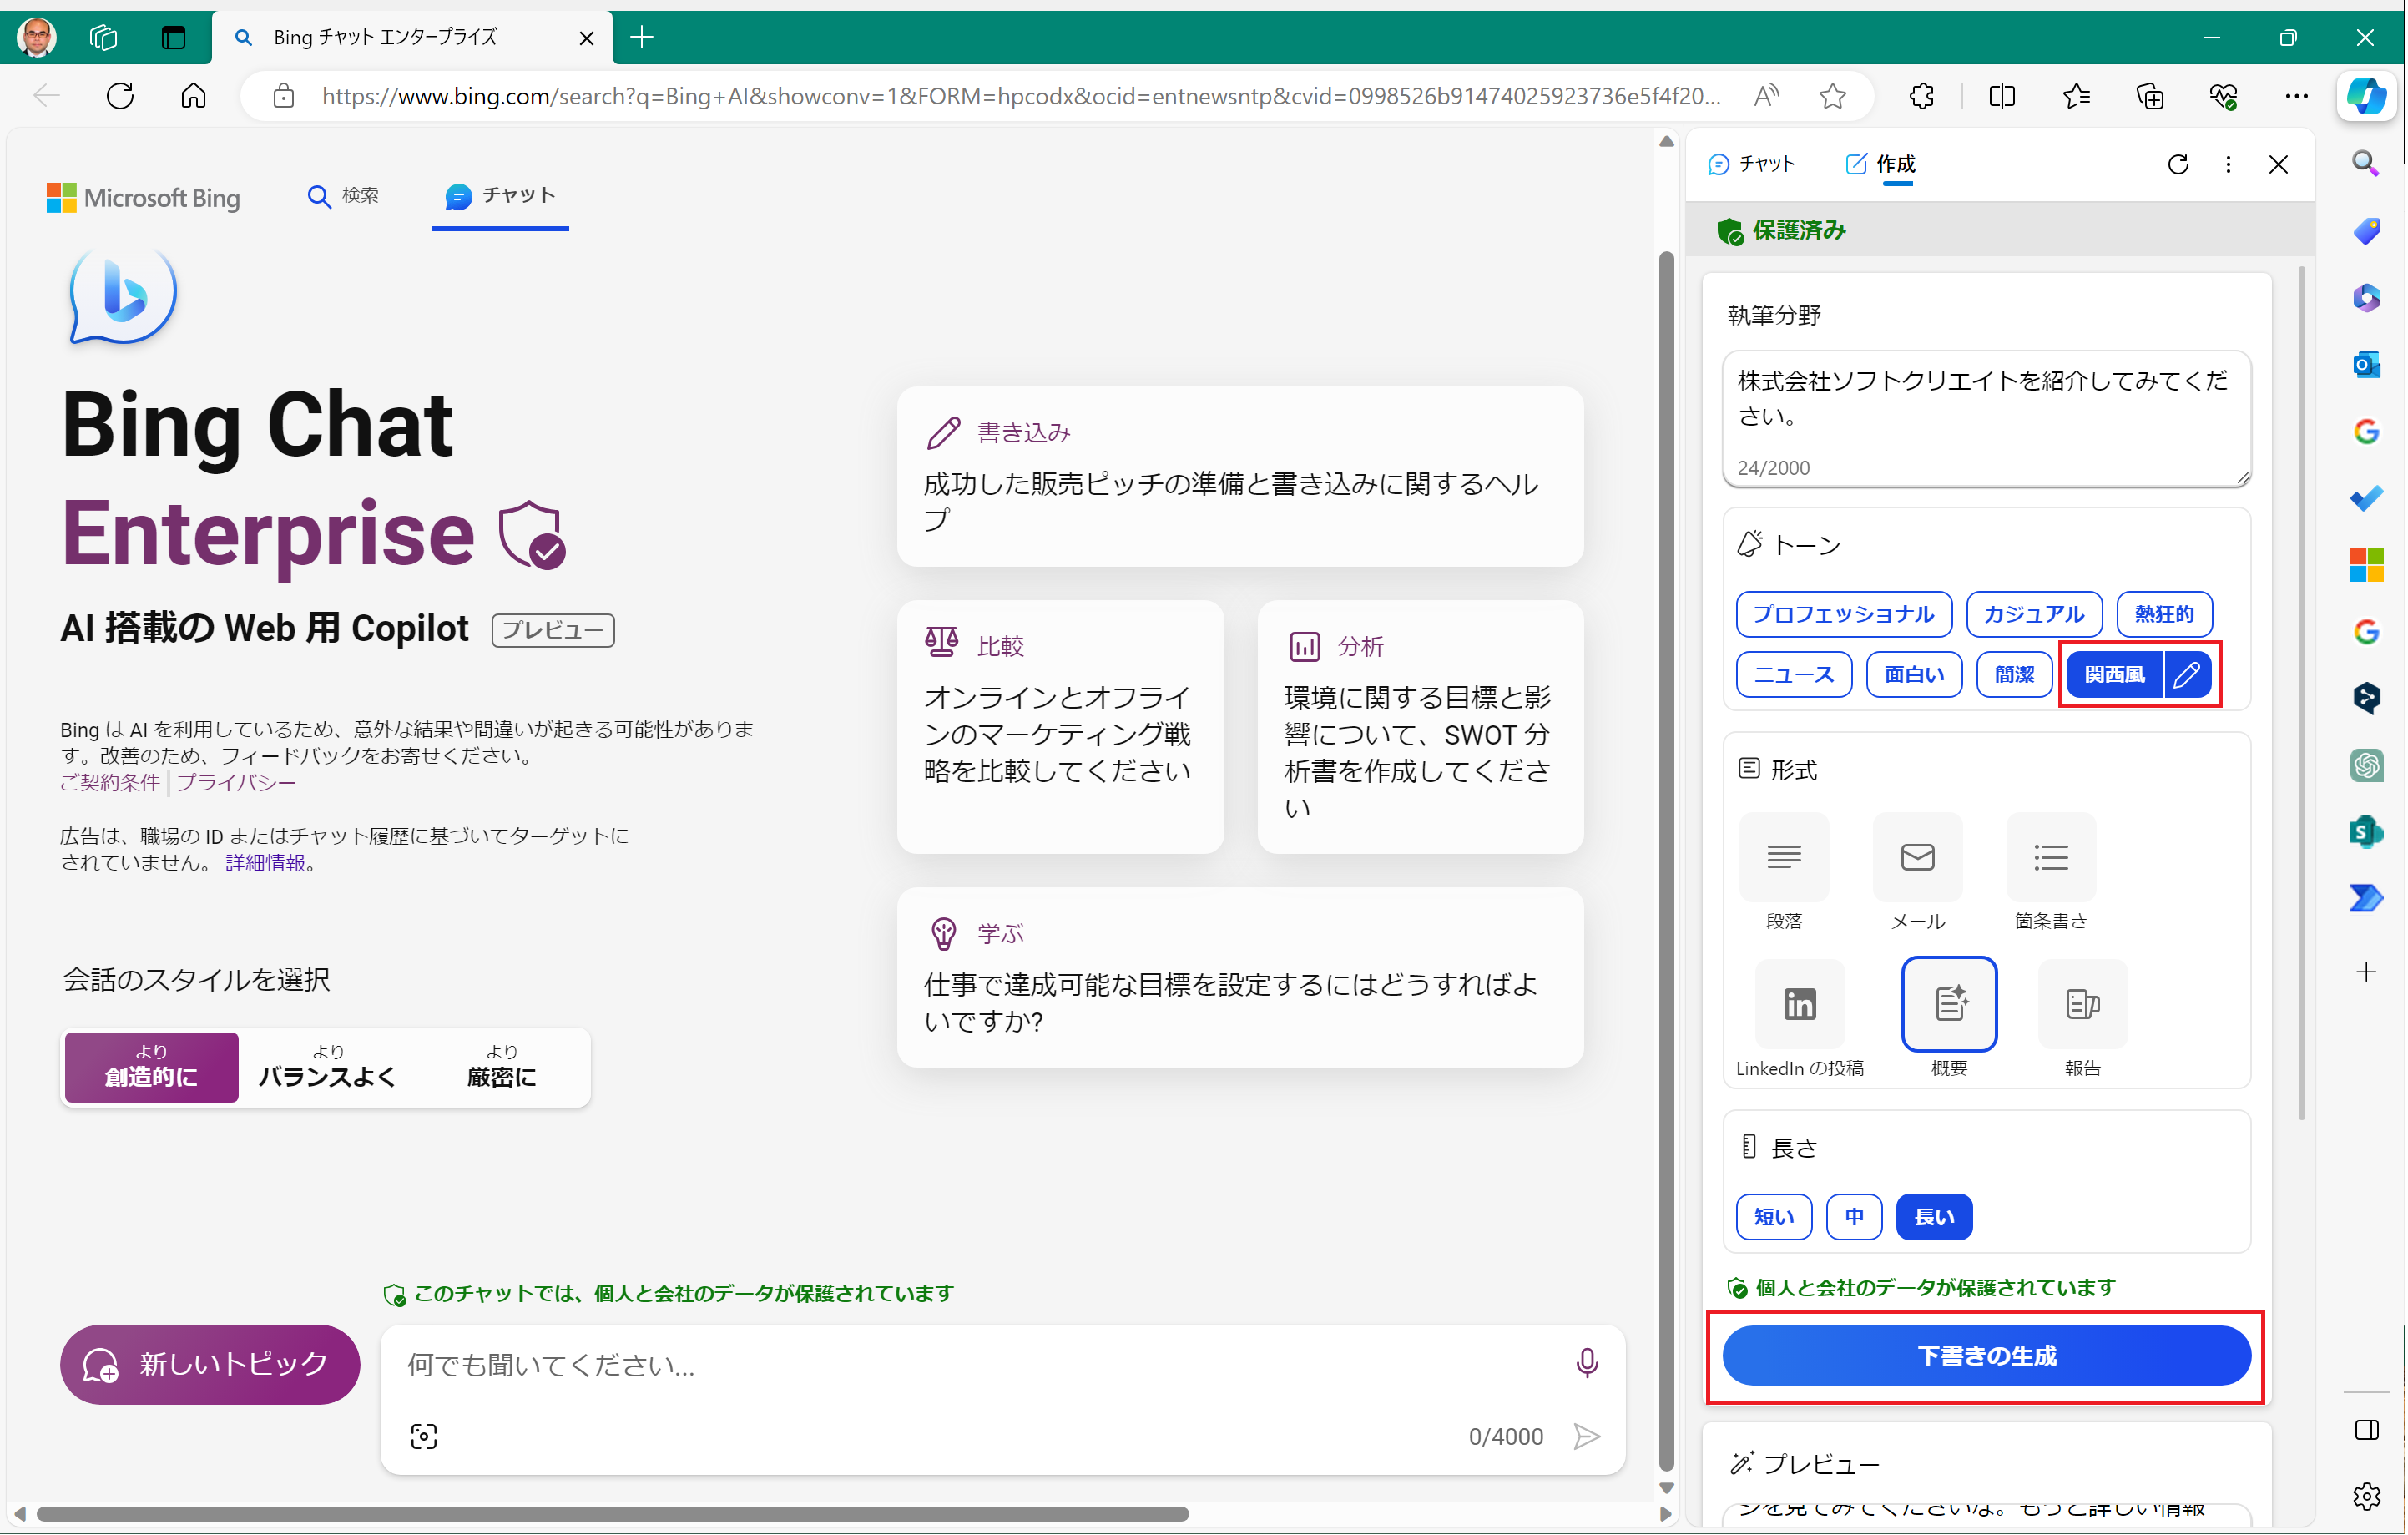The image size is (2408, 1535).
Task: Click Read aloud icon in address bar
Action: pos(1767,96)
